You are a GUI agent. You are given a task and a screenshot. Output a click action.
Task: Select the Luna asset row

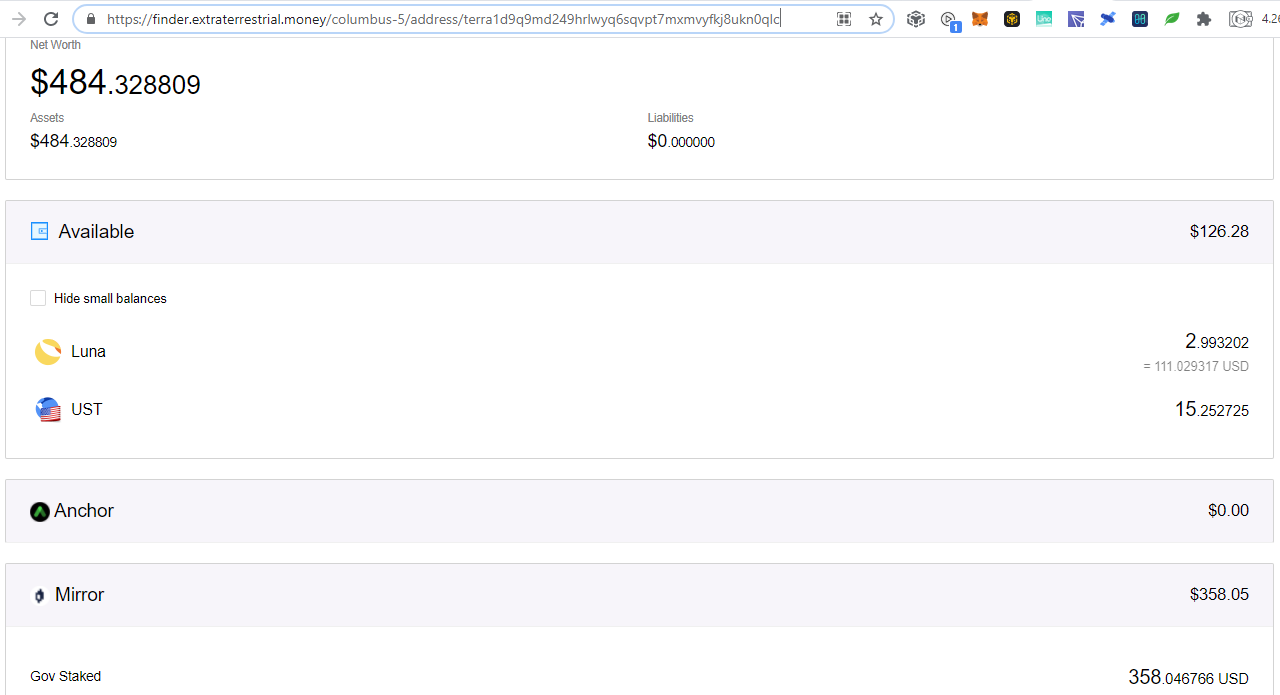click(639, 352)
